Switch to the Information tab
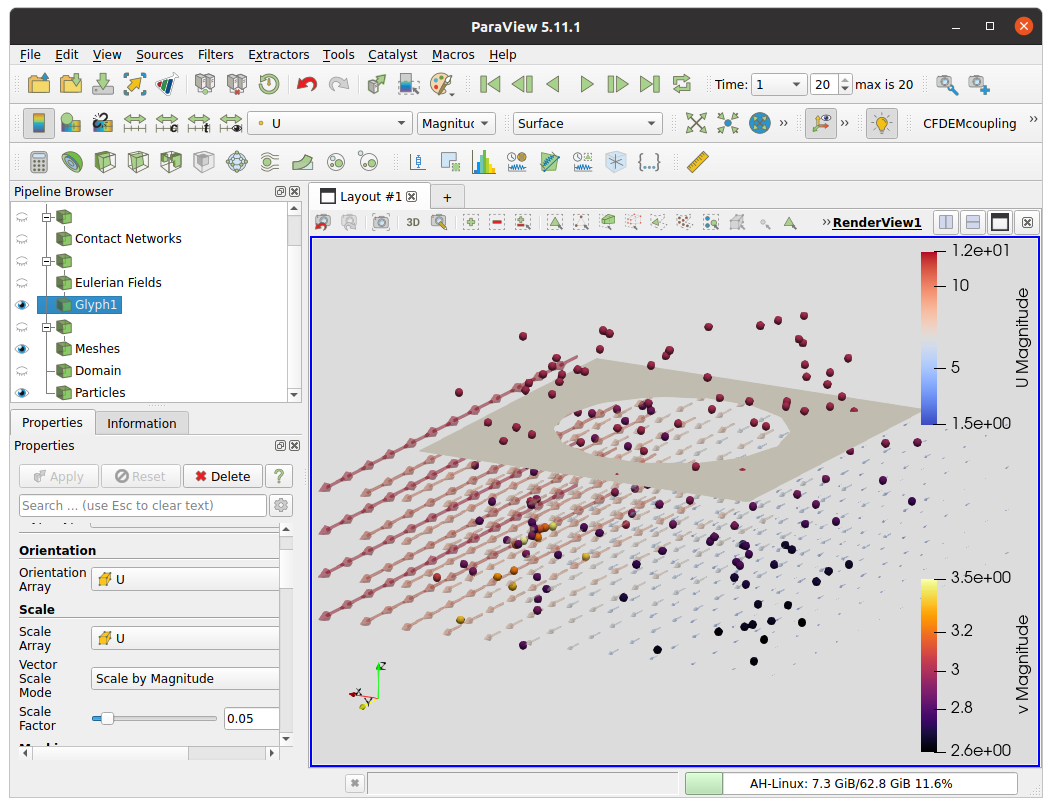 [142, 423]
